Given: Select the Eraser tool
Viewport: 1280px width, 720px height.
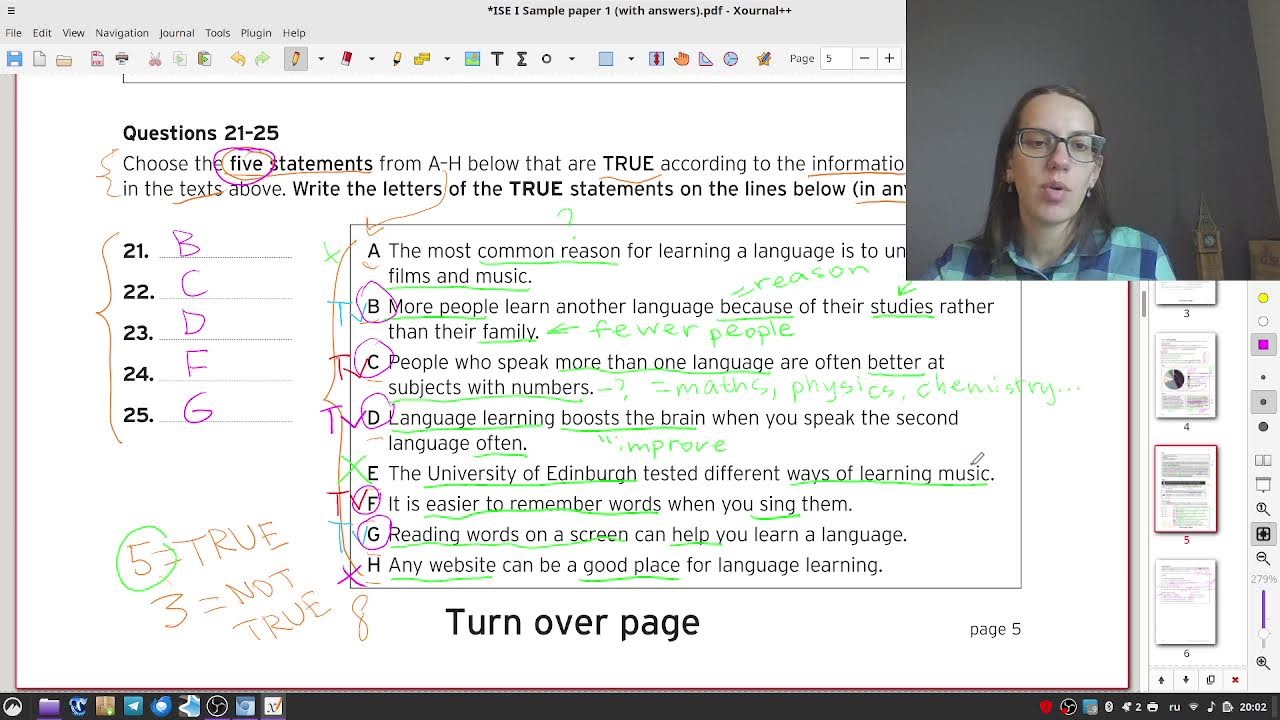Looking at the screenshot, I should (x=347, y=59).
